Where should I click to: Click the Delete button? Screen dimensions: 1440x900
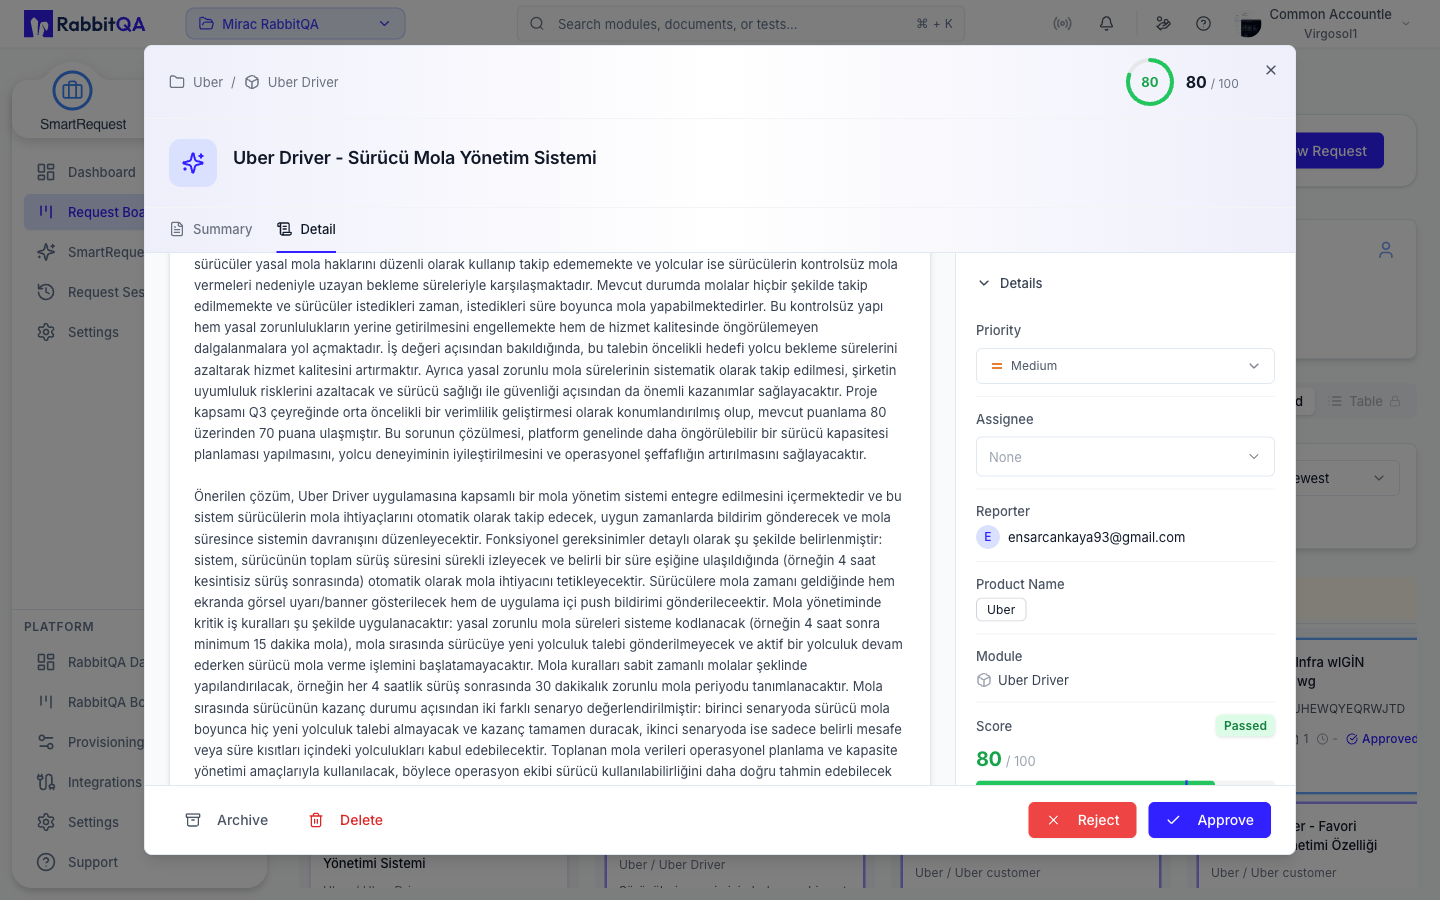pyautogui.click(x=346, y=820)
